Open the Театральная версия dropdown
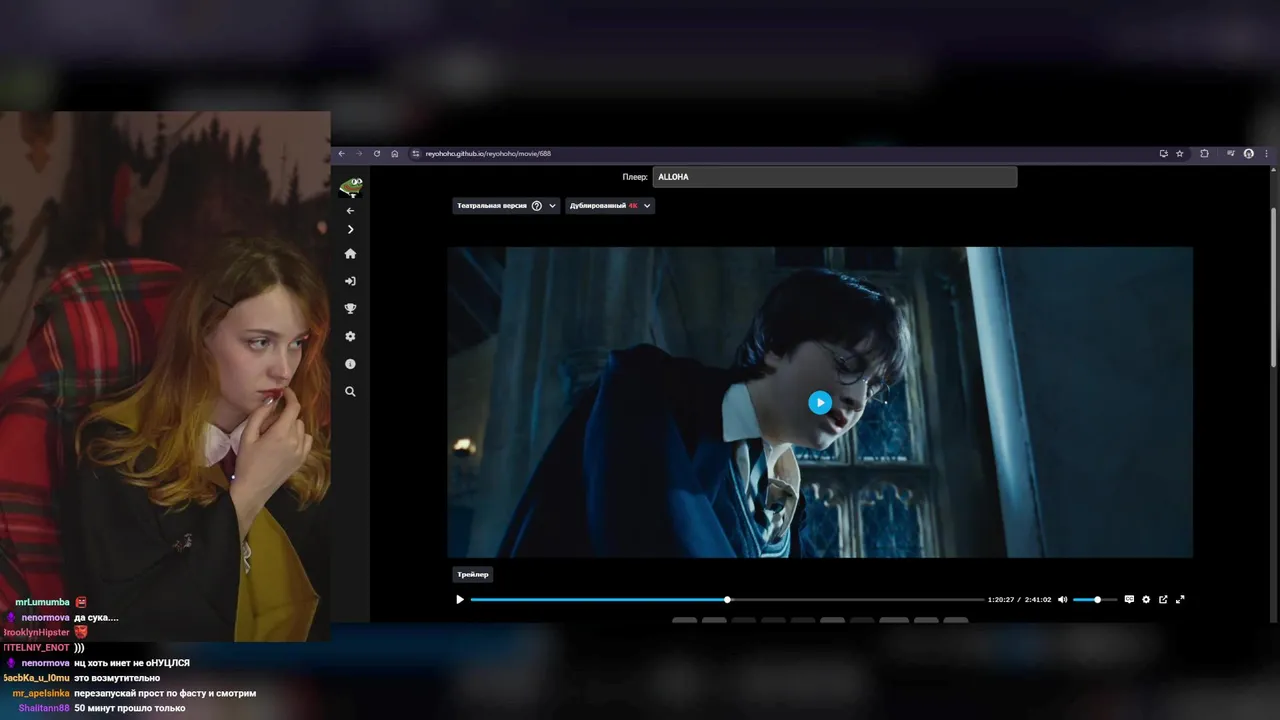Screen dimensions: 1280x720 506,206
